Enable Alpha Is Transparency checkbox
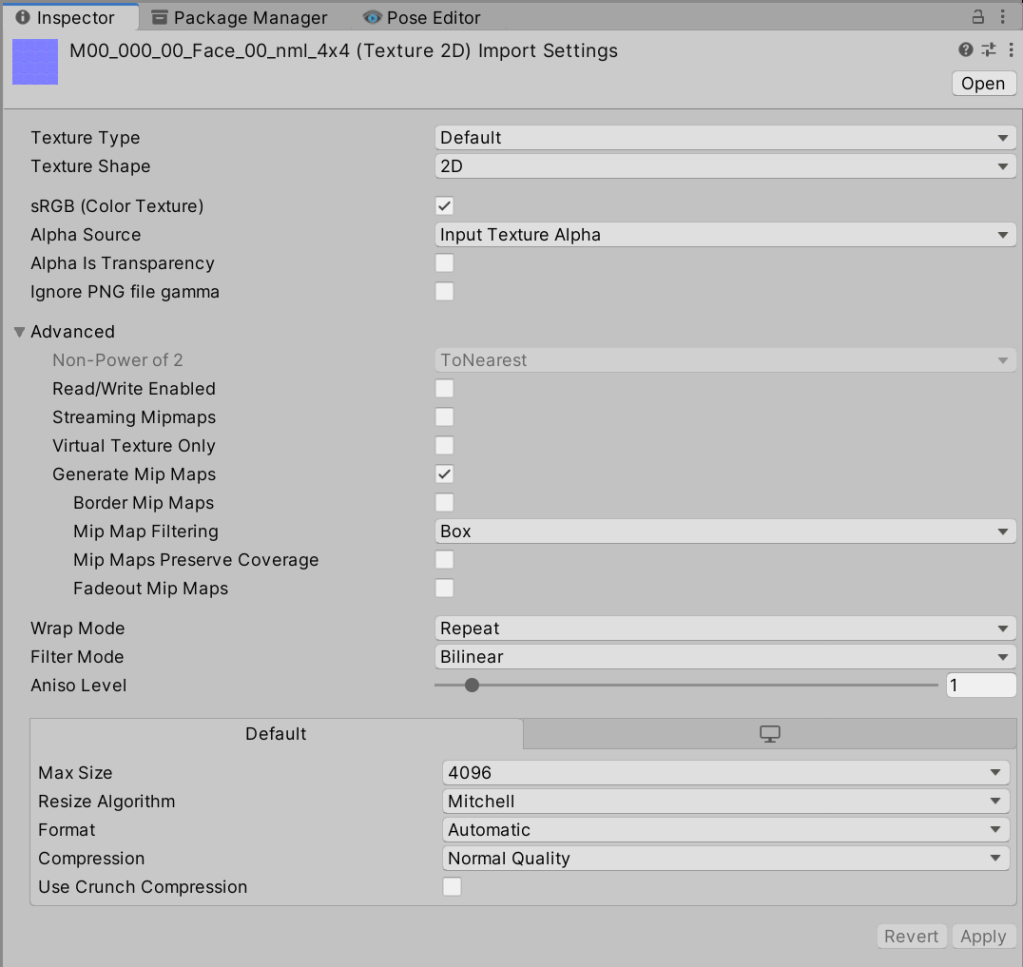 tap(444, 263)
